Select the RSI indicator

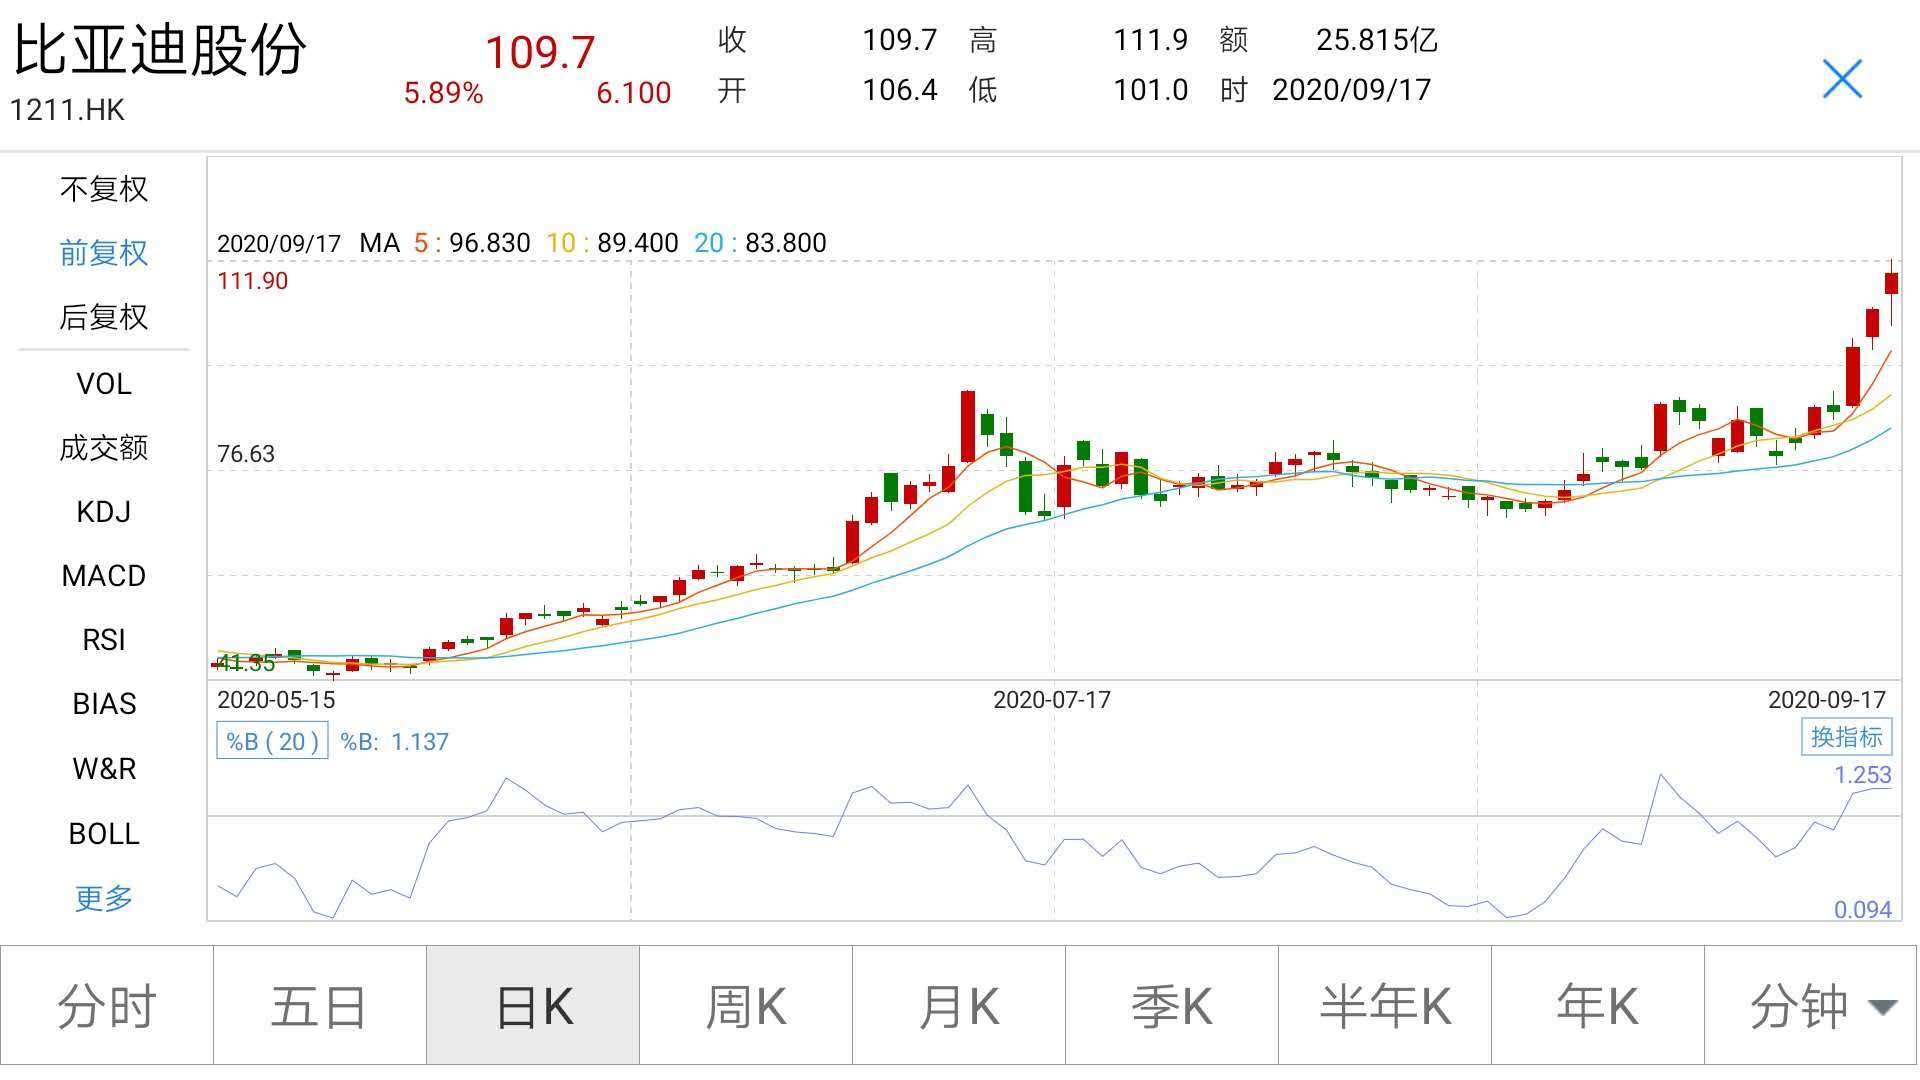click(x=103, y=639)
